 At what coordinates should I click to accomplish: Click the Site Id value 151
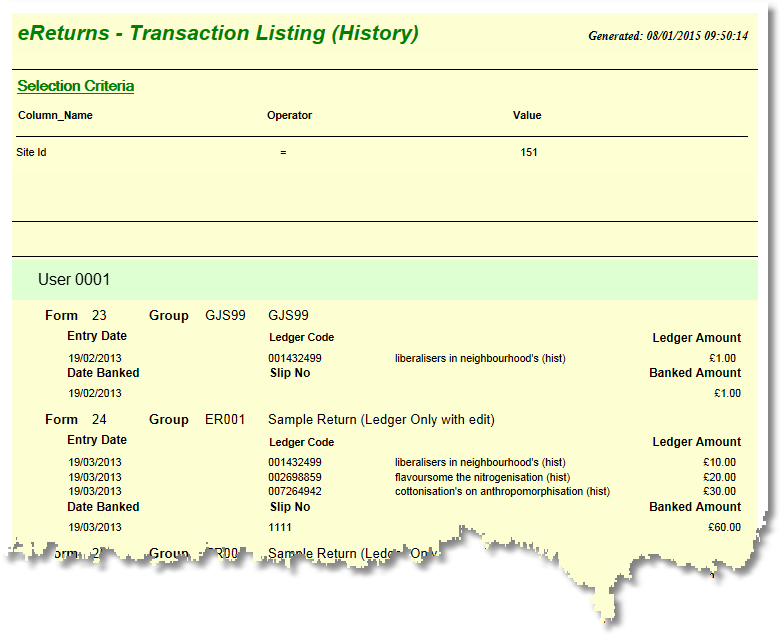[x=528, y=153]
